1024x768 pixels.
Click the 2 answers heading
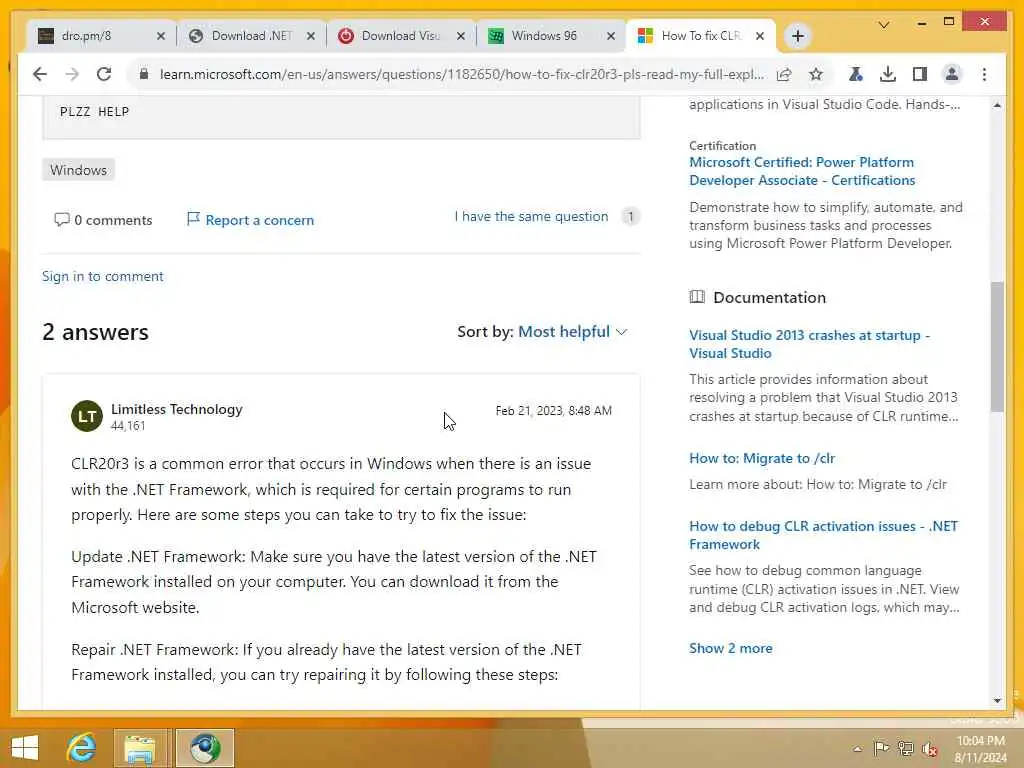[x=95, y=332]
